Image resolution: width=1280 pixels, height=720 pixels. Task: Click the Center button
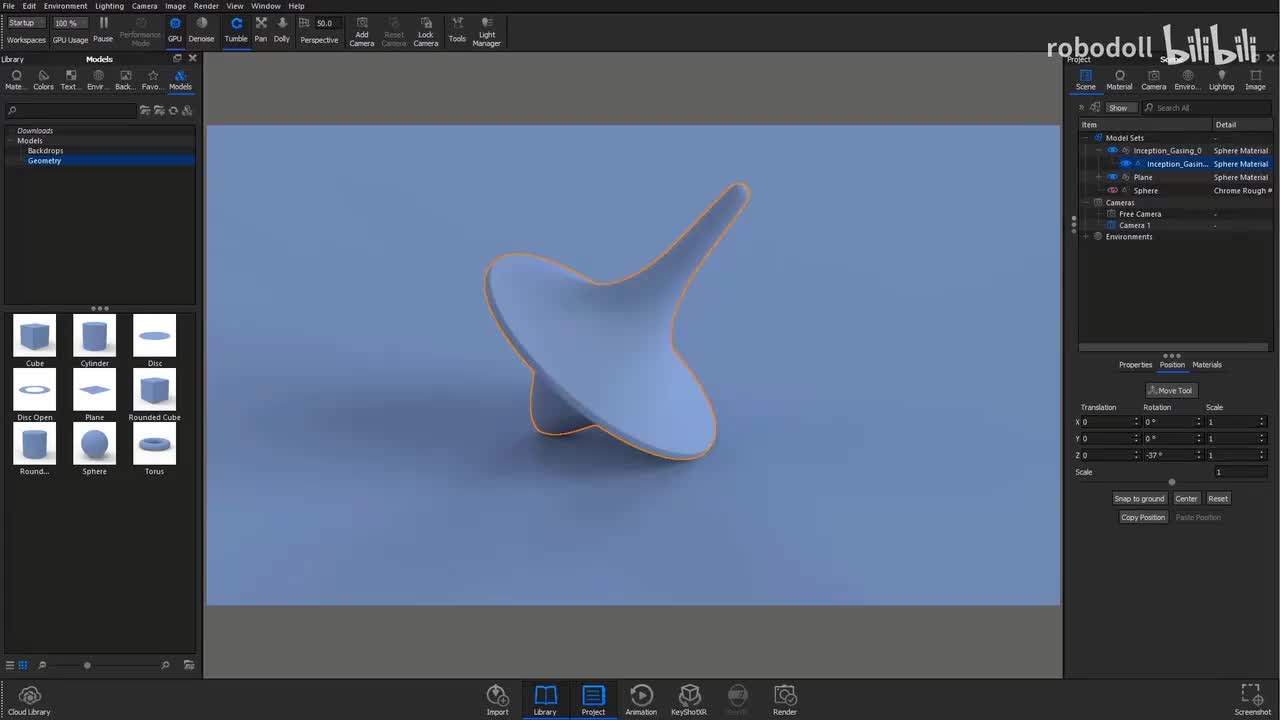click(1186, 499)
